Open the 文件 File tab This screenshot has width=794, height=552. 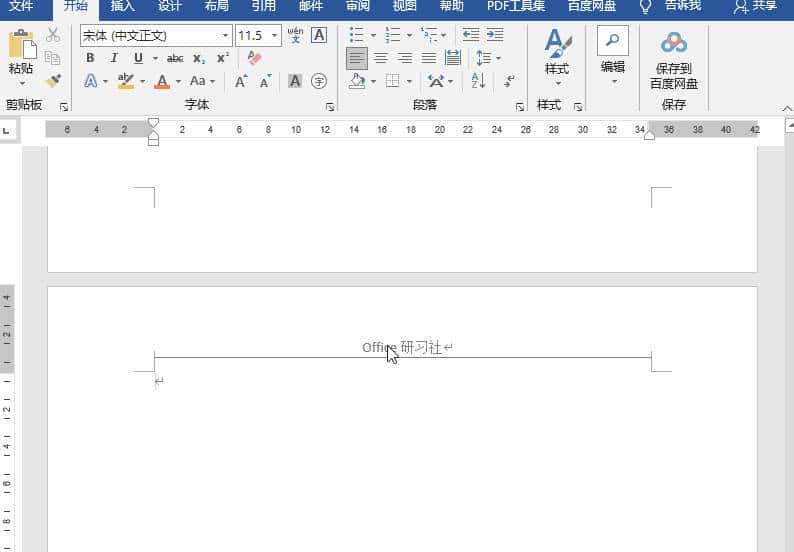pos(22,7)
